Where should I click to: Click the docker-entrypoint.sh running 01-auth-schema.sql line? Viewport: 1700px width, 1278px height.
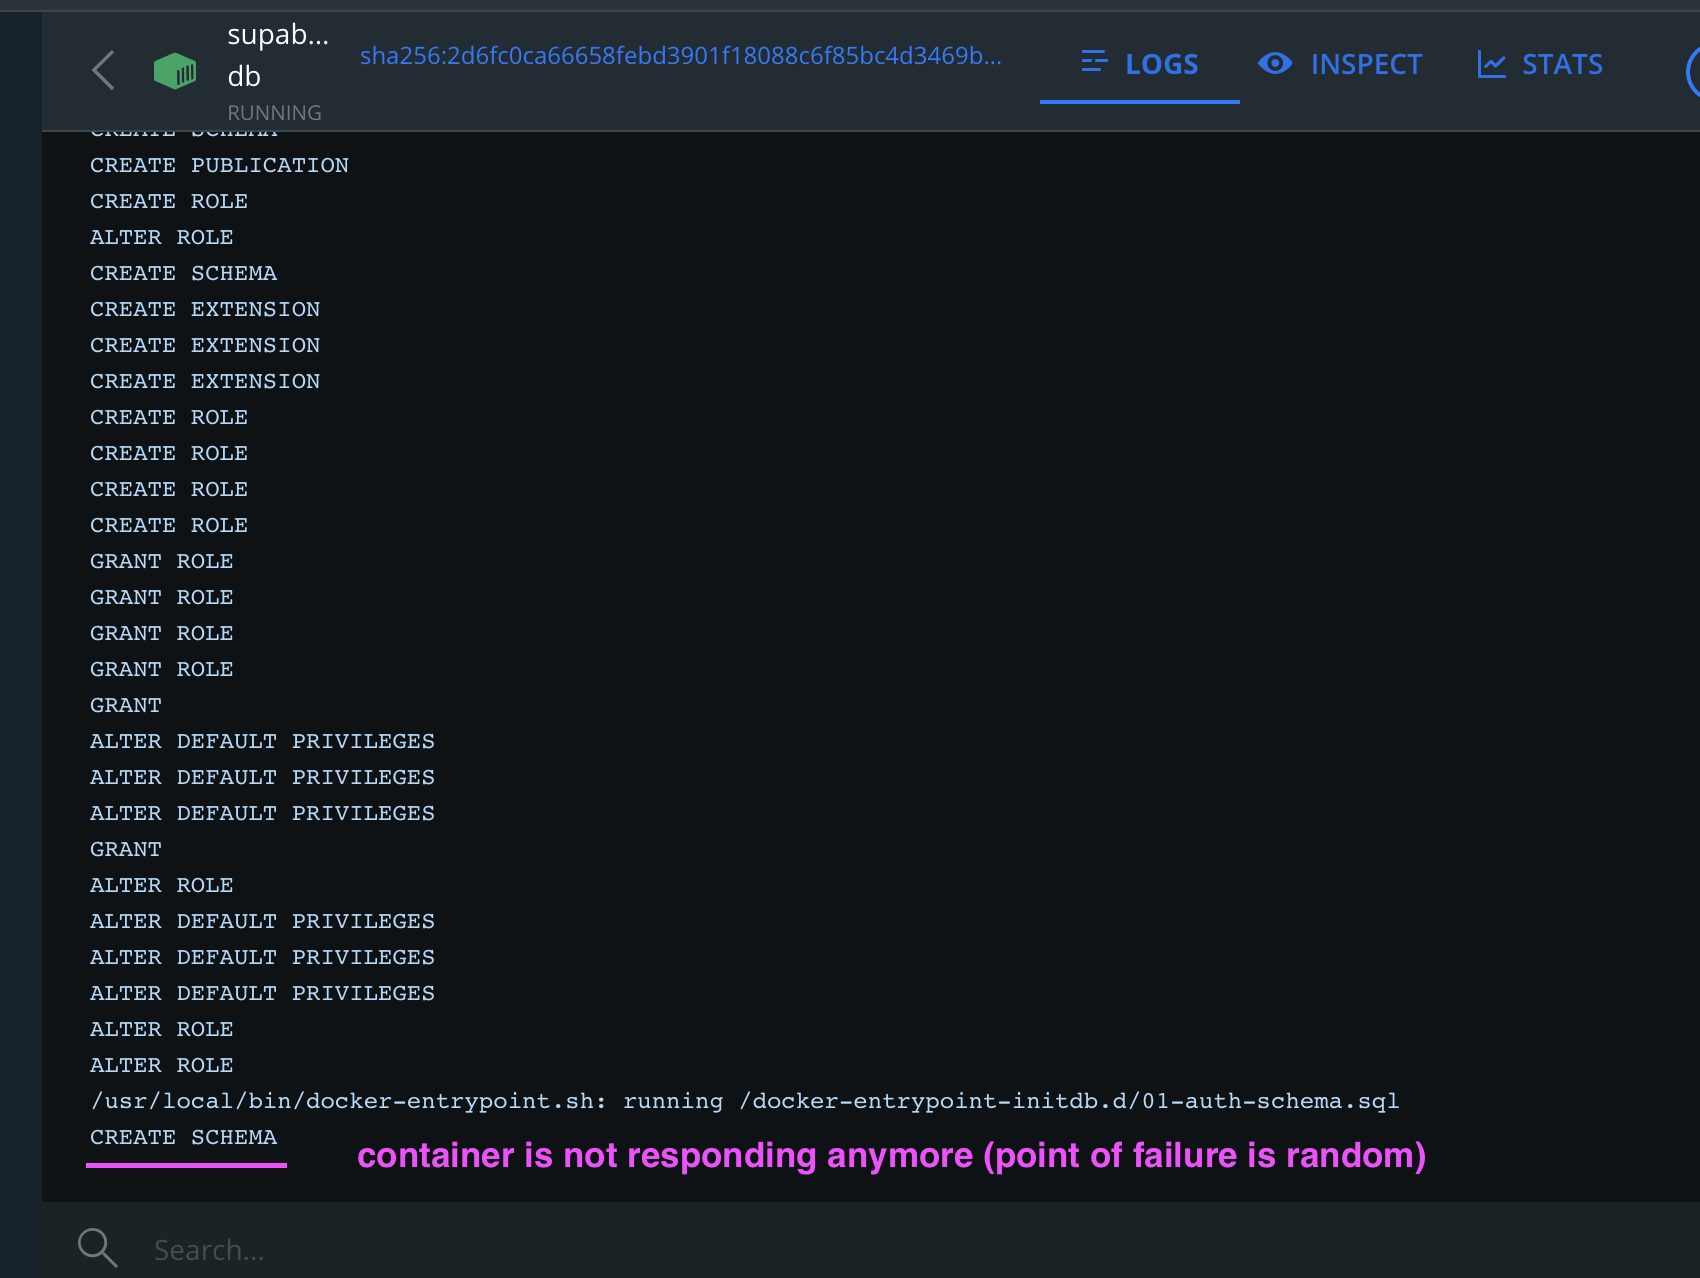pos(744,1101)
